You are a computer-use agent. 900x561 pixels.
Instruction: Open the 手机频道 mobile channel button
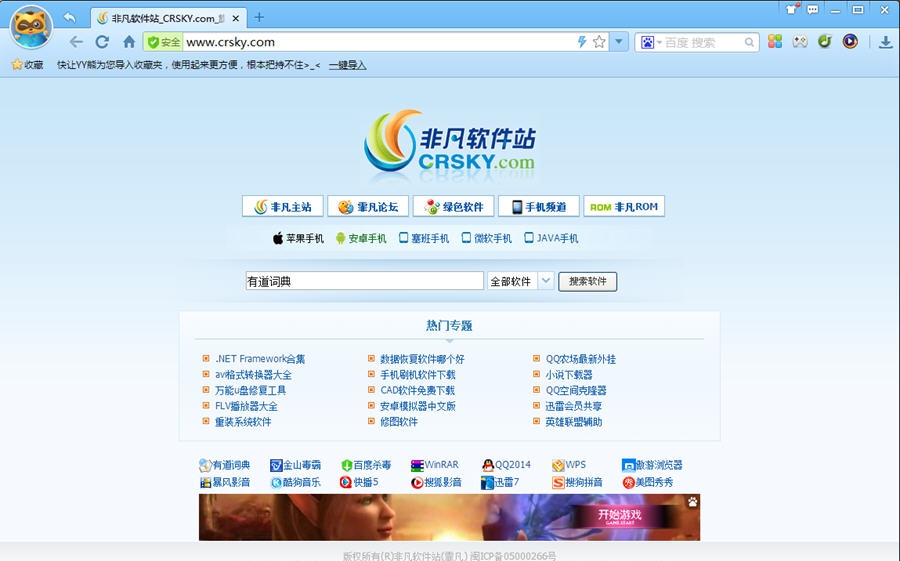538,207
